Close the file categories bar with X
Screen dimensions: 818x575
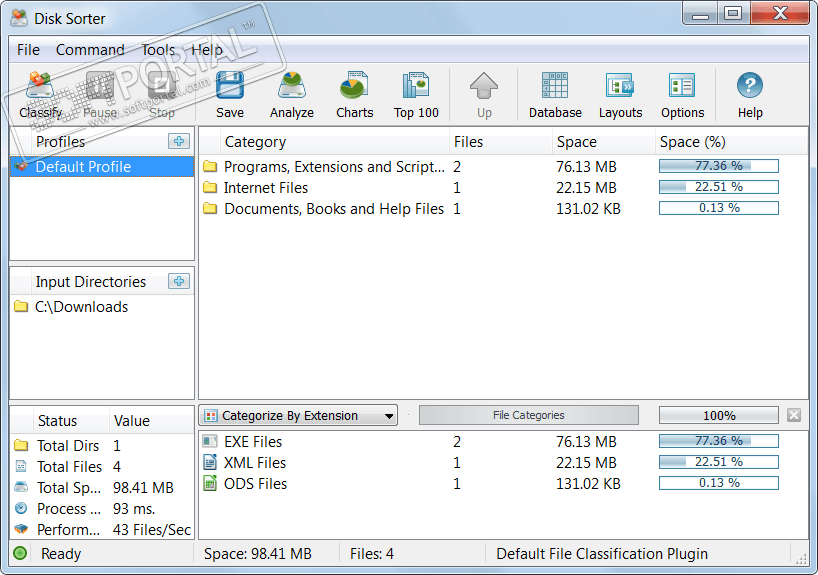[x=794, y=415]
